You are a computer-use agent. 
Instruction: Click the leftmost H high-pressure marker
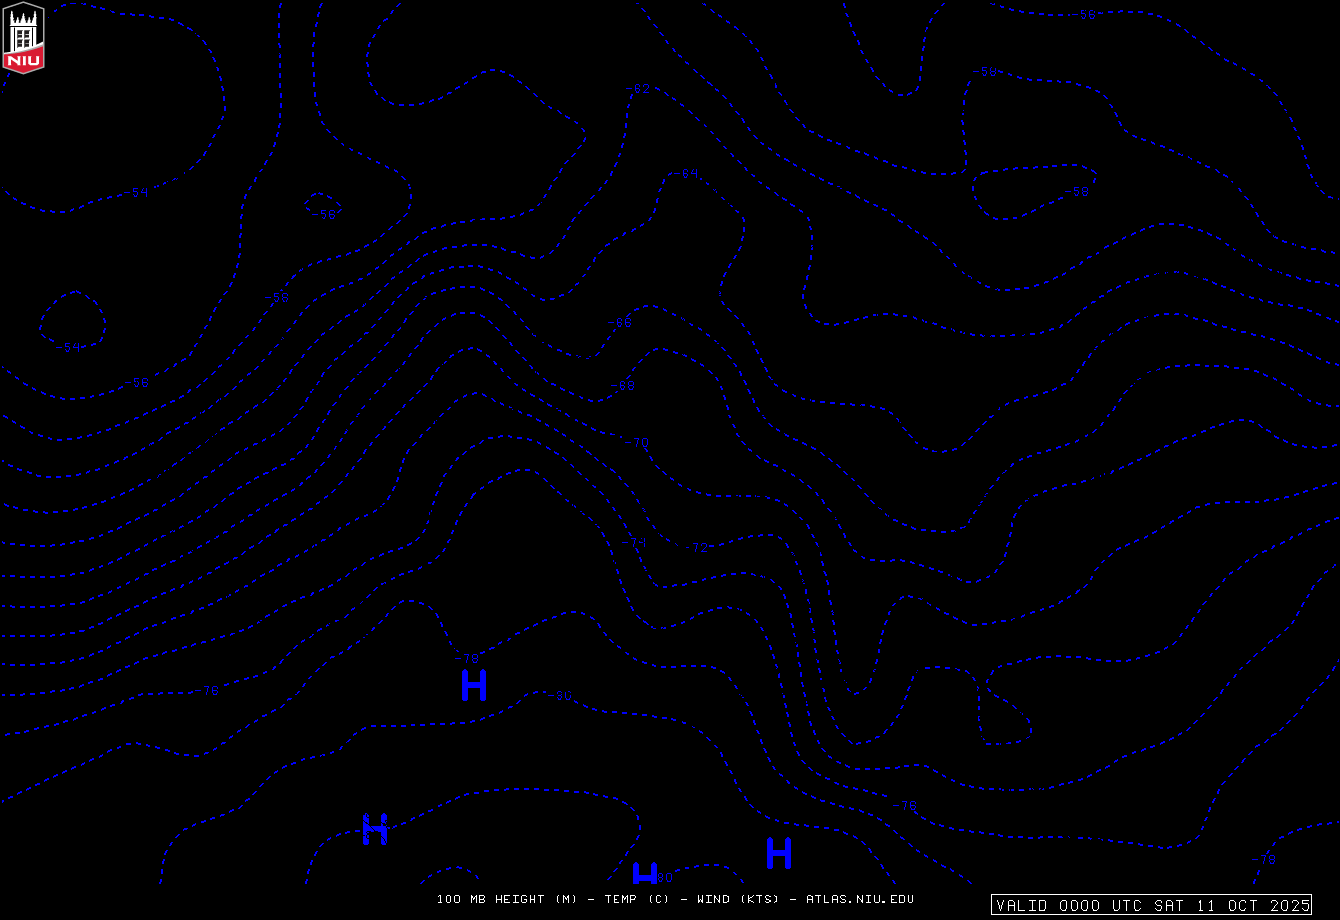click(375, 829)
